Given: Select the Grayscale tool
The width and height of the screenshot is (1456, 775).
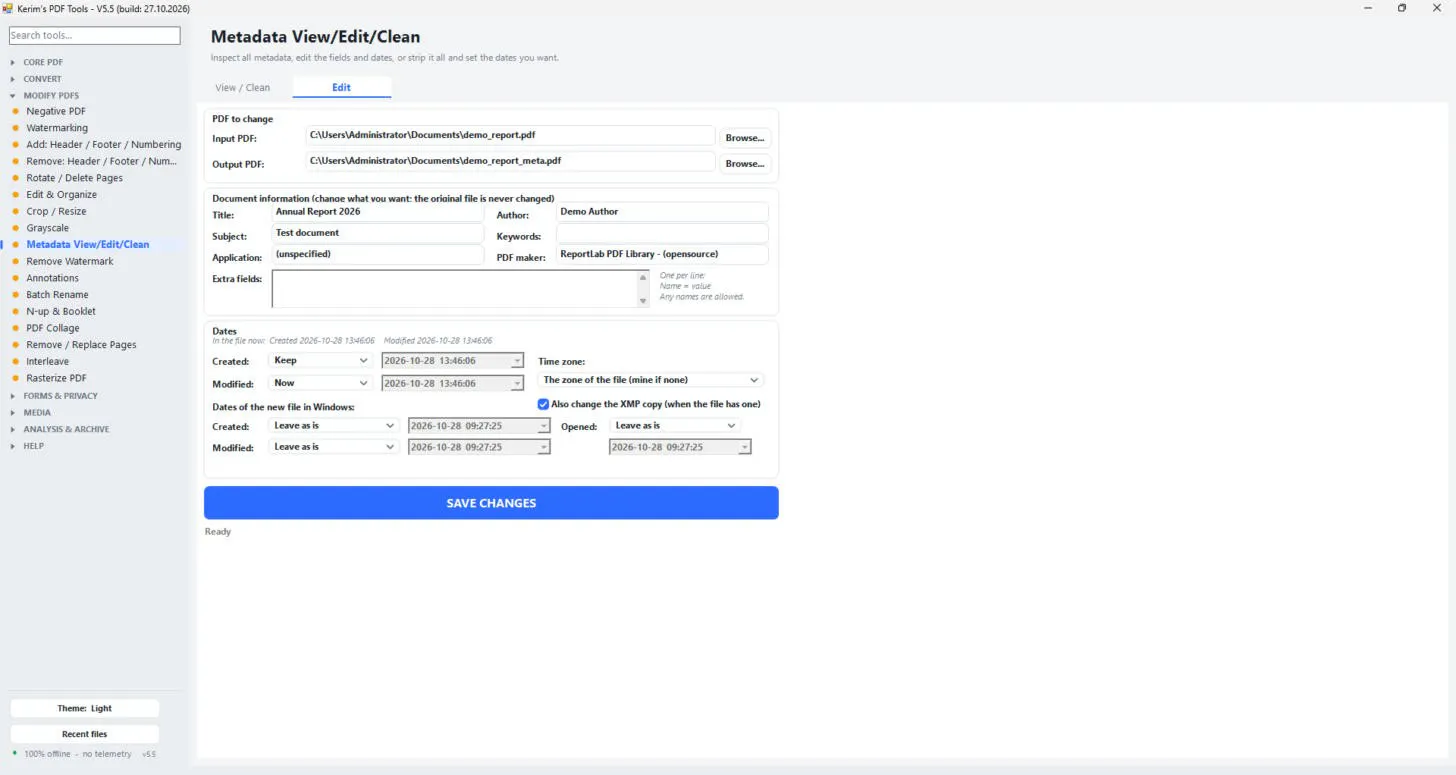Looking at the screenshot, I should pos(48,228).
